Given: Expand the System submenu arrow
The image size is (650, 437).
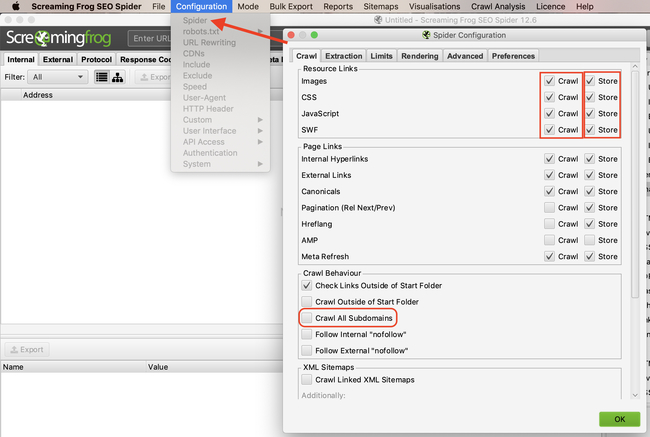Looking at the screenshot, I should point(260,164).
